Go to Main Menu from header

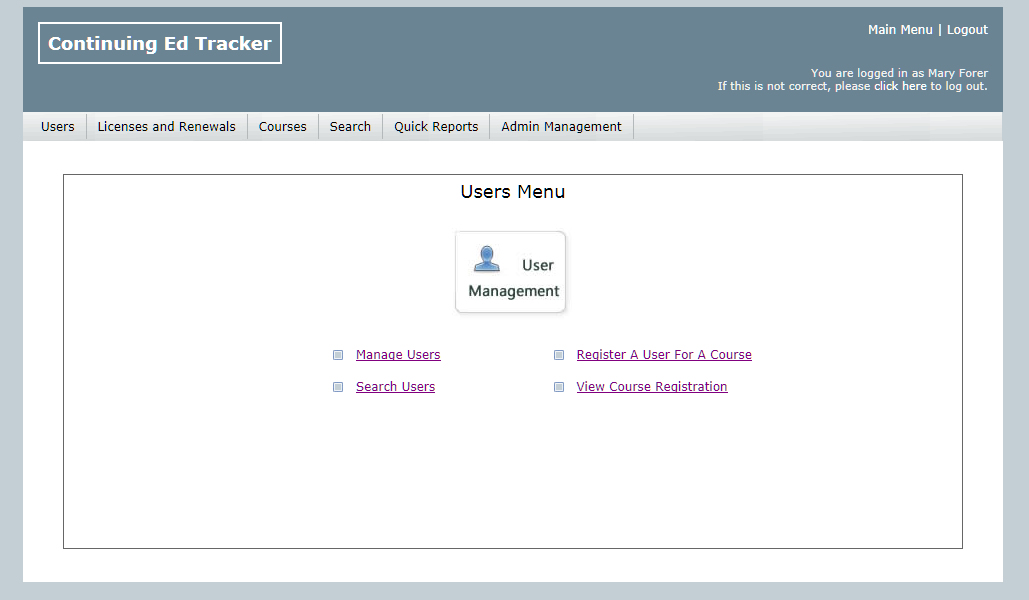click(x=899, y=30)
